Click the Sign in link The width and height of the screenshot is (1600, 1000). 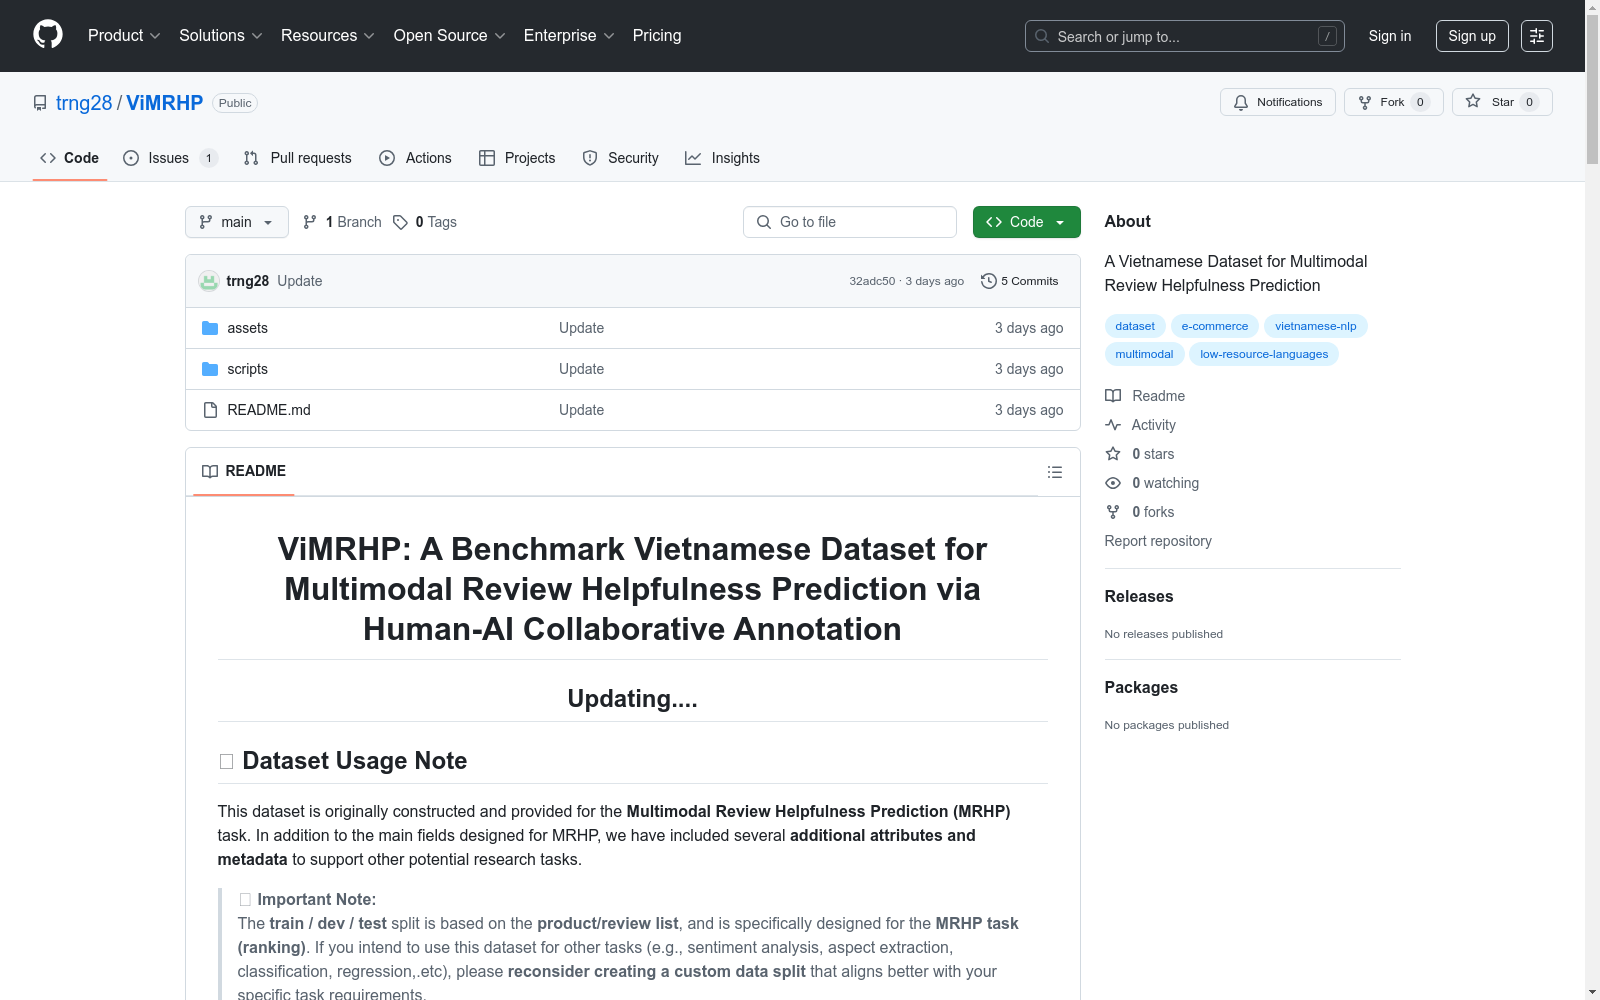coord(1390,36)
